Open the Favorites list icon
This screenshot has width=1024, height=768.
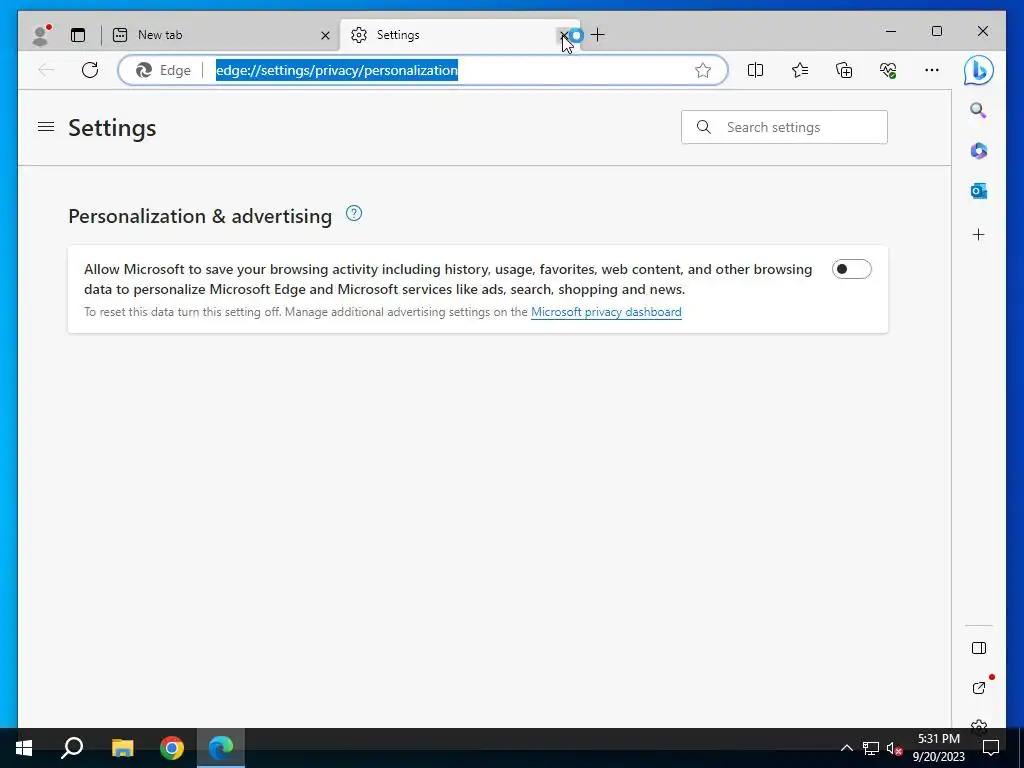[x=799, y=70]
